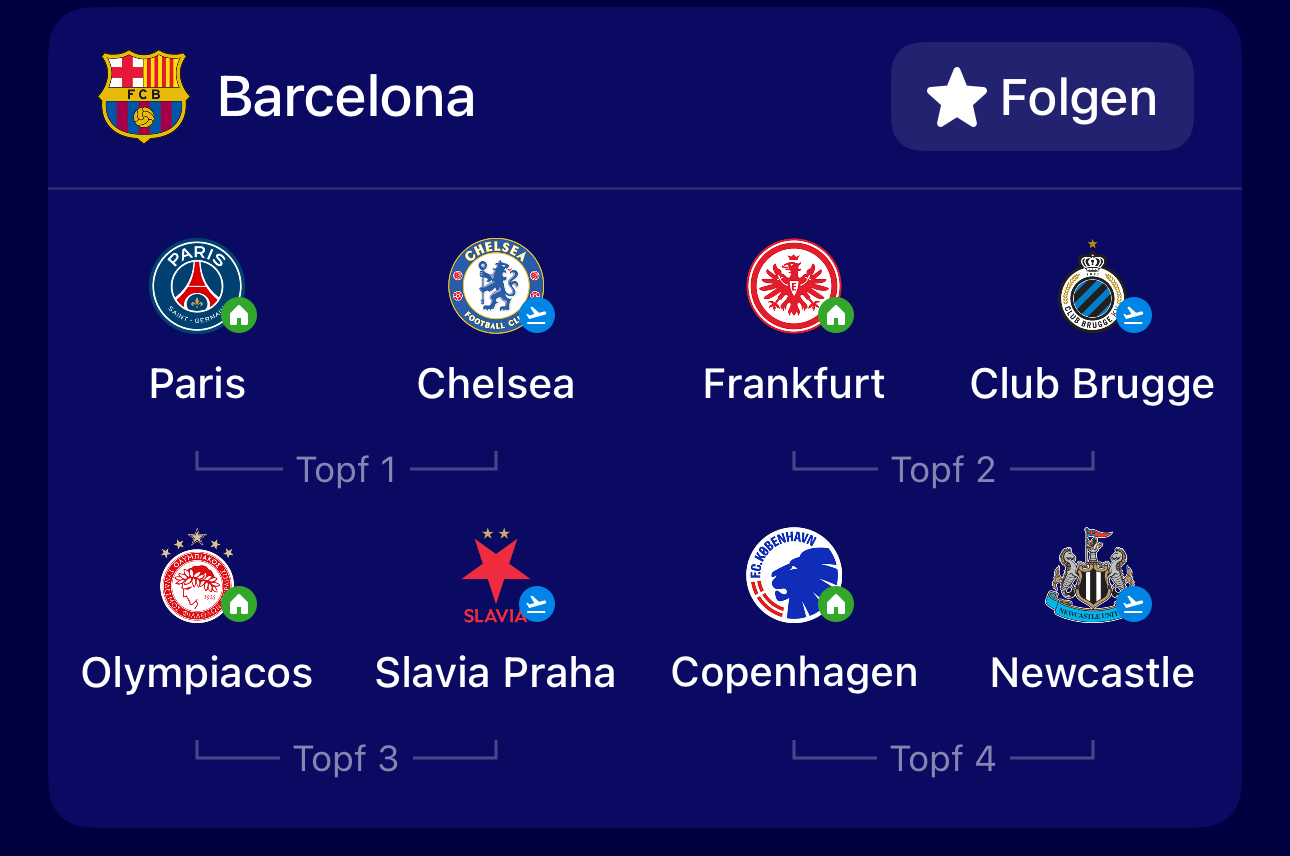This screenshot has height=856, width=1290.
Task: Select the Topf 4 pot label
Action: tap(943, 759)
